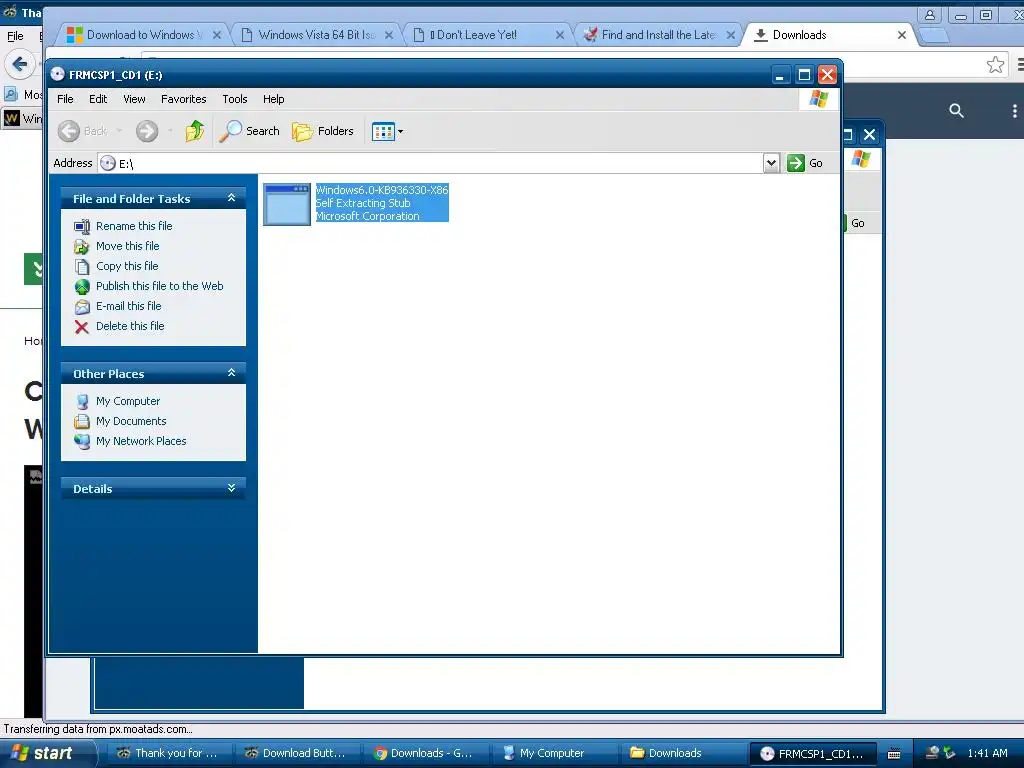Collapse the Other Places panel
Image resolution: width=1024 pixels, height=768 pixels.
[x=231, y=373]
